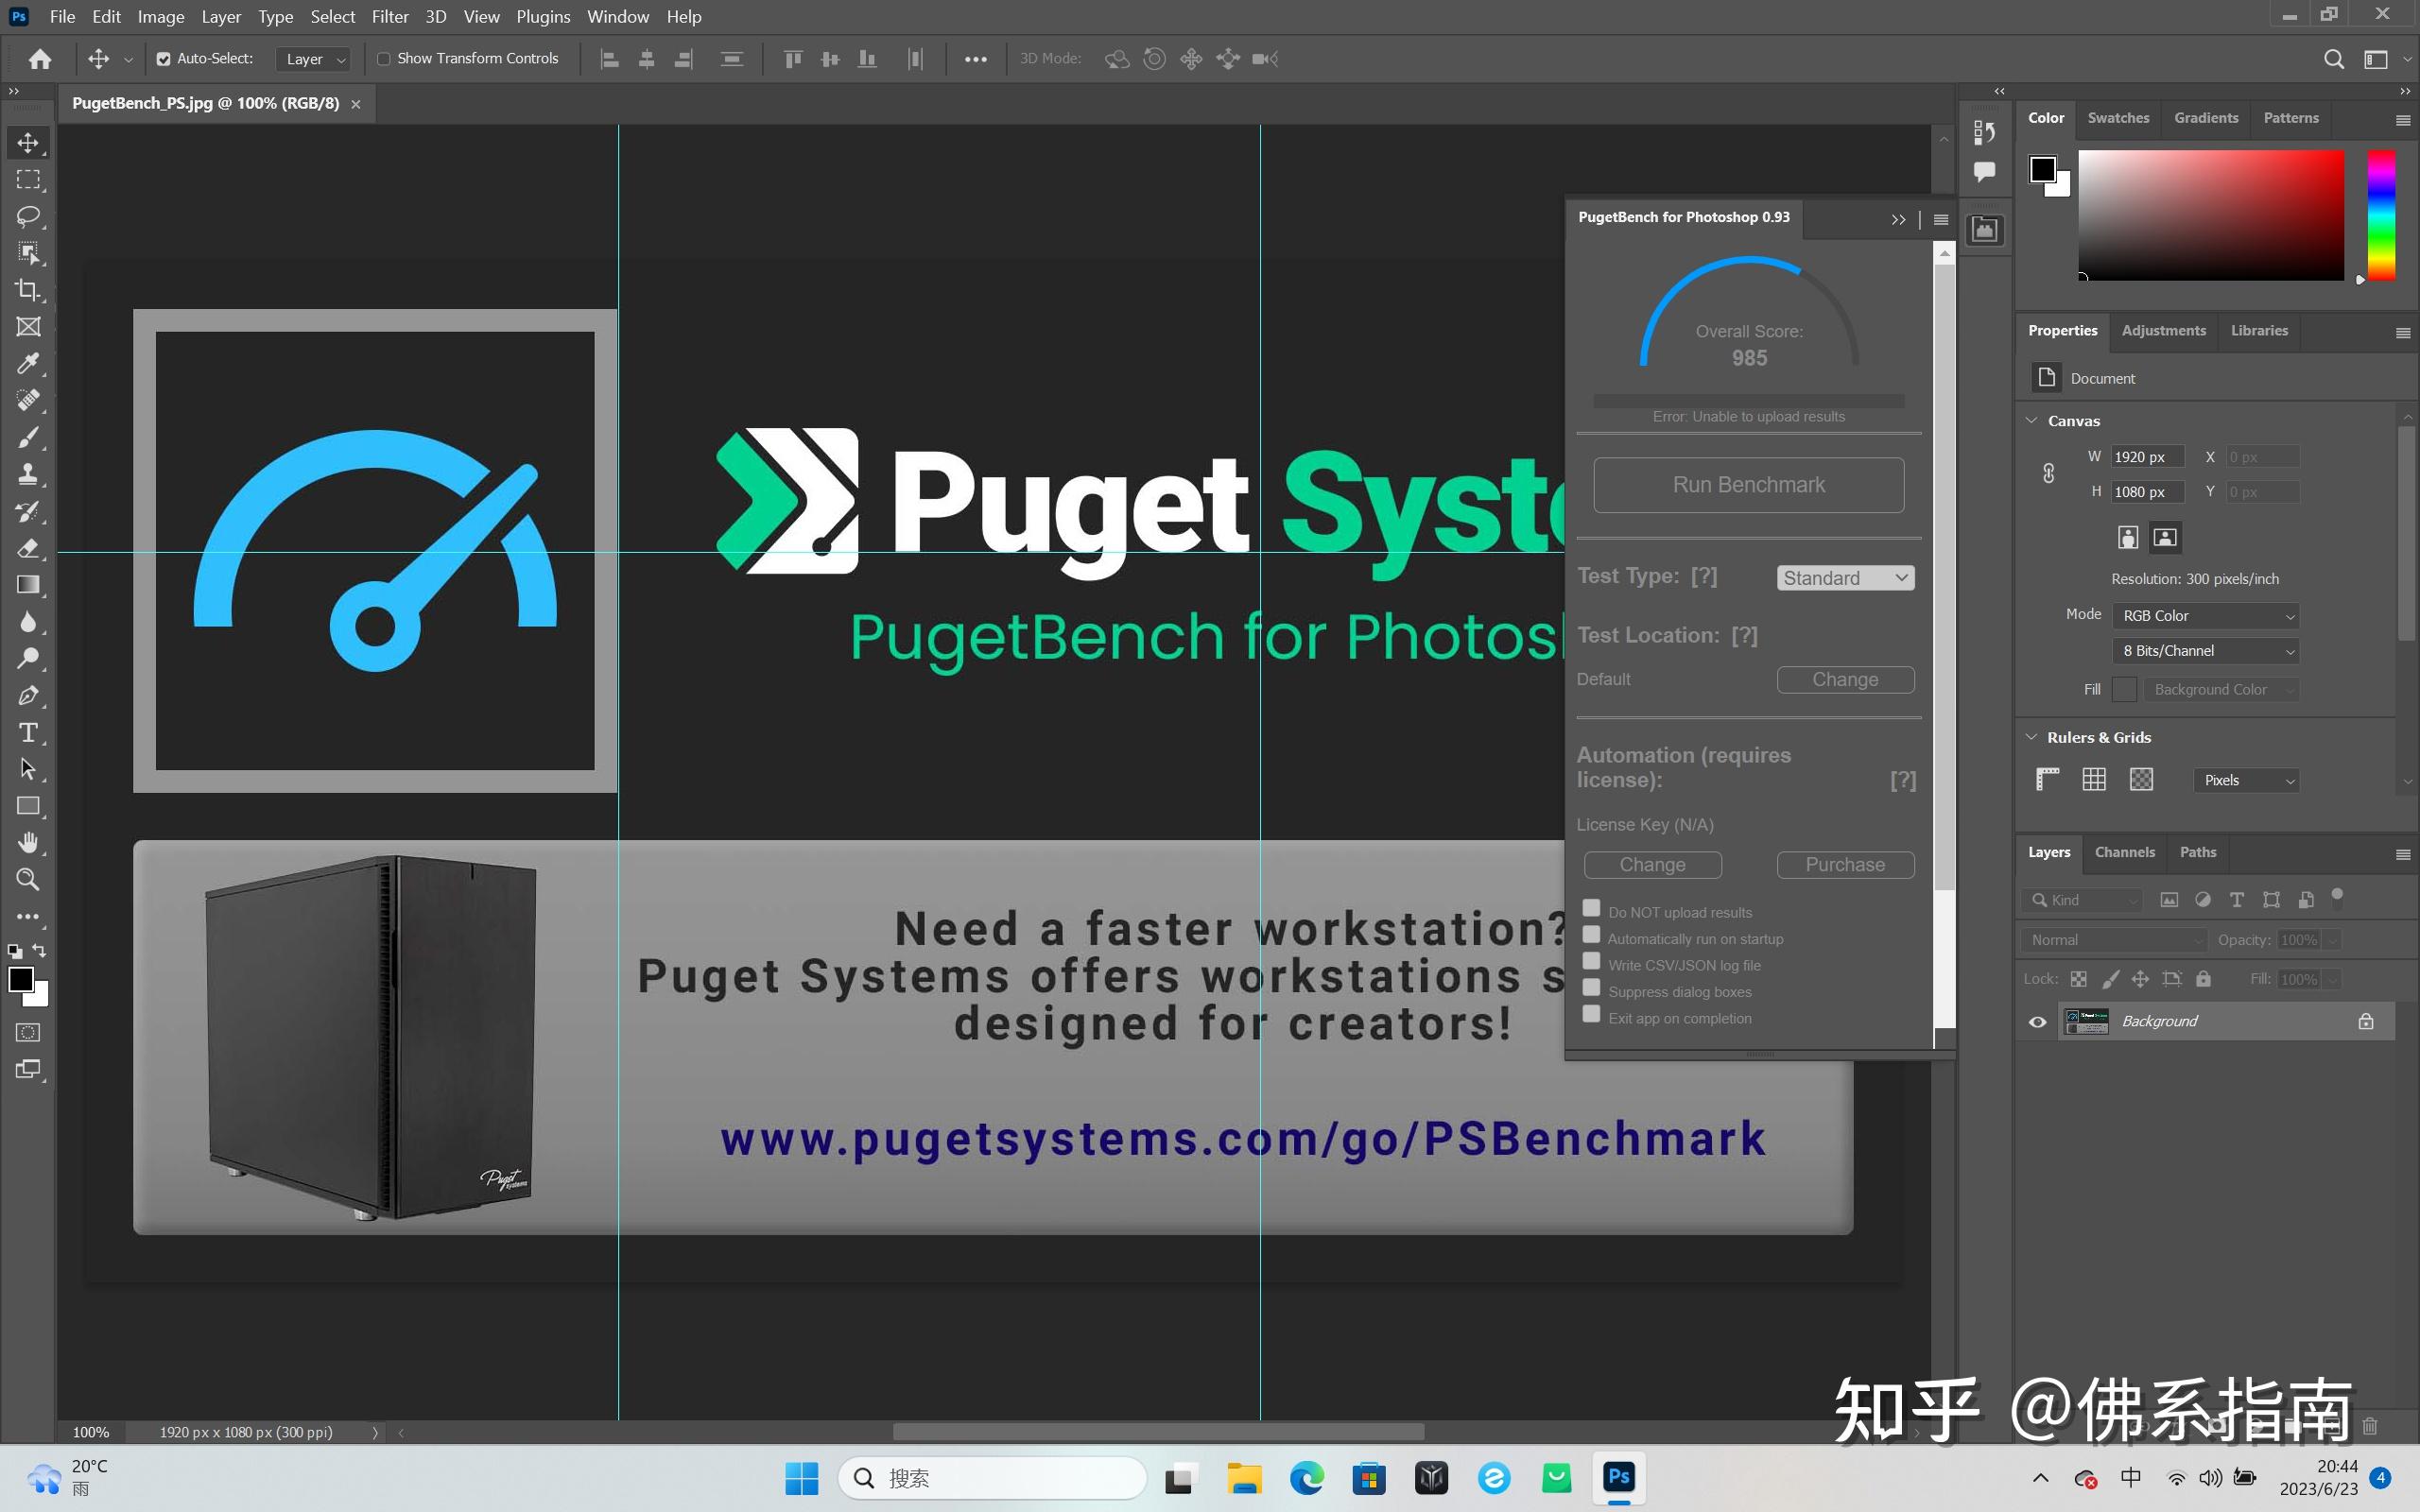Screen dimensions: 2420x1512
Task: Select the Crop tool
Action: click(x=28, y=290)
